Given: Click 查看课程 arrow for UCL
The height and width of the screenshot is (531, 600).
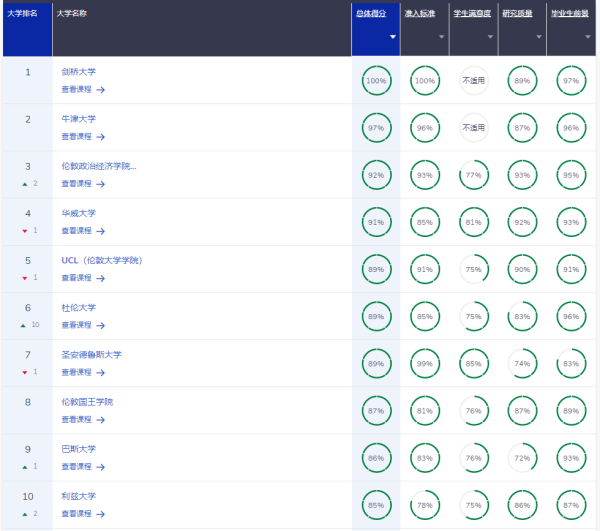Looking at the screenshot, I should point(101,279).
